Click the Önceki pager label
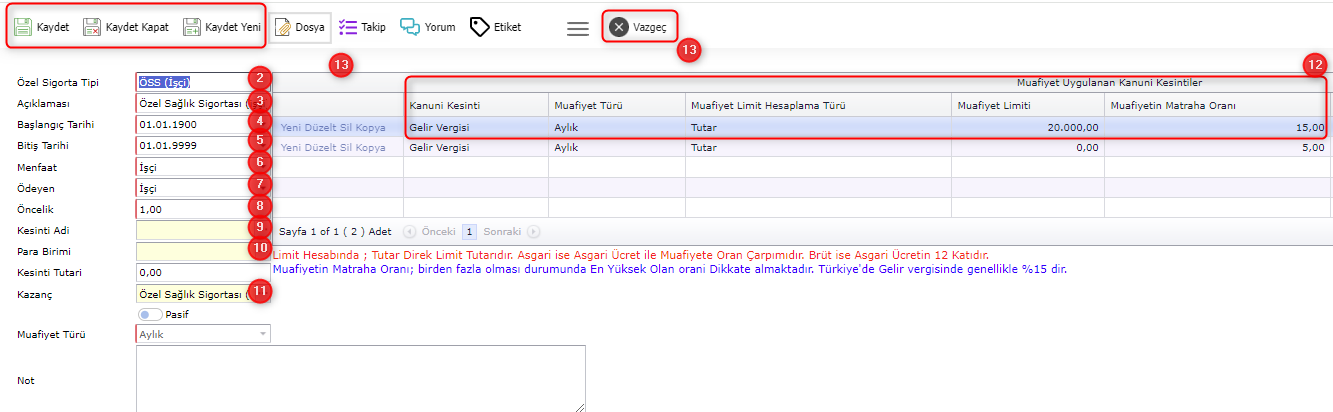This screenshot has width=1333, height=412. (437, 231)
